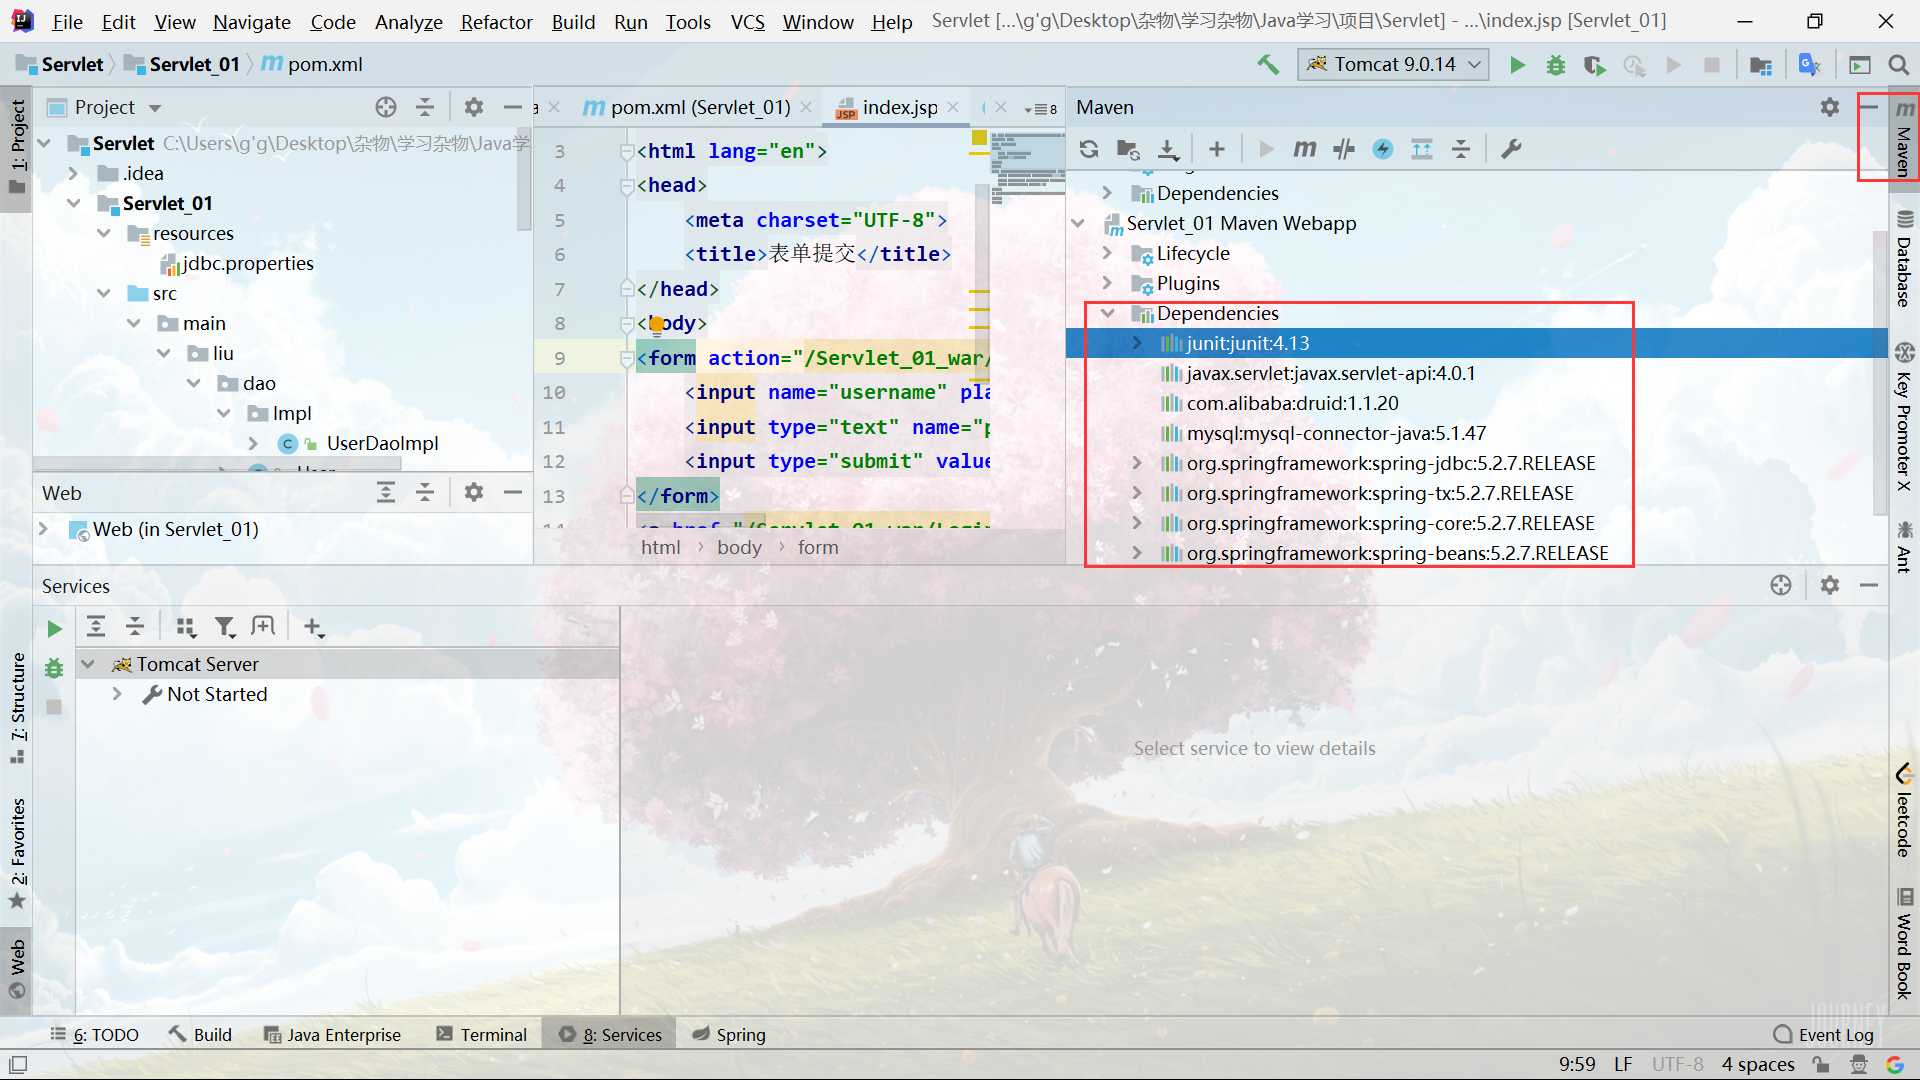Open Tomcat 9.0.14 run configuration dropdown
1920x1080 pixels.
pos(1393,65)
